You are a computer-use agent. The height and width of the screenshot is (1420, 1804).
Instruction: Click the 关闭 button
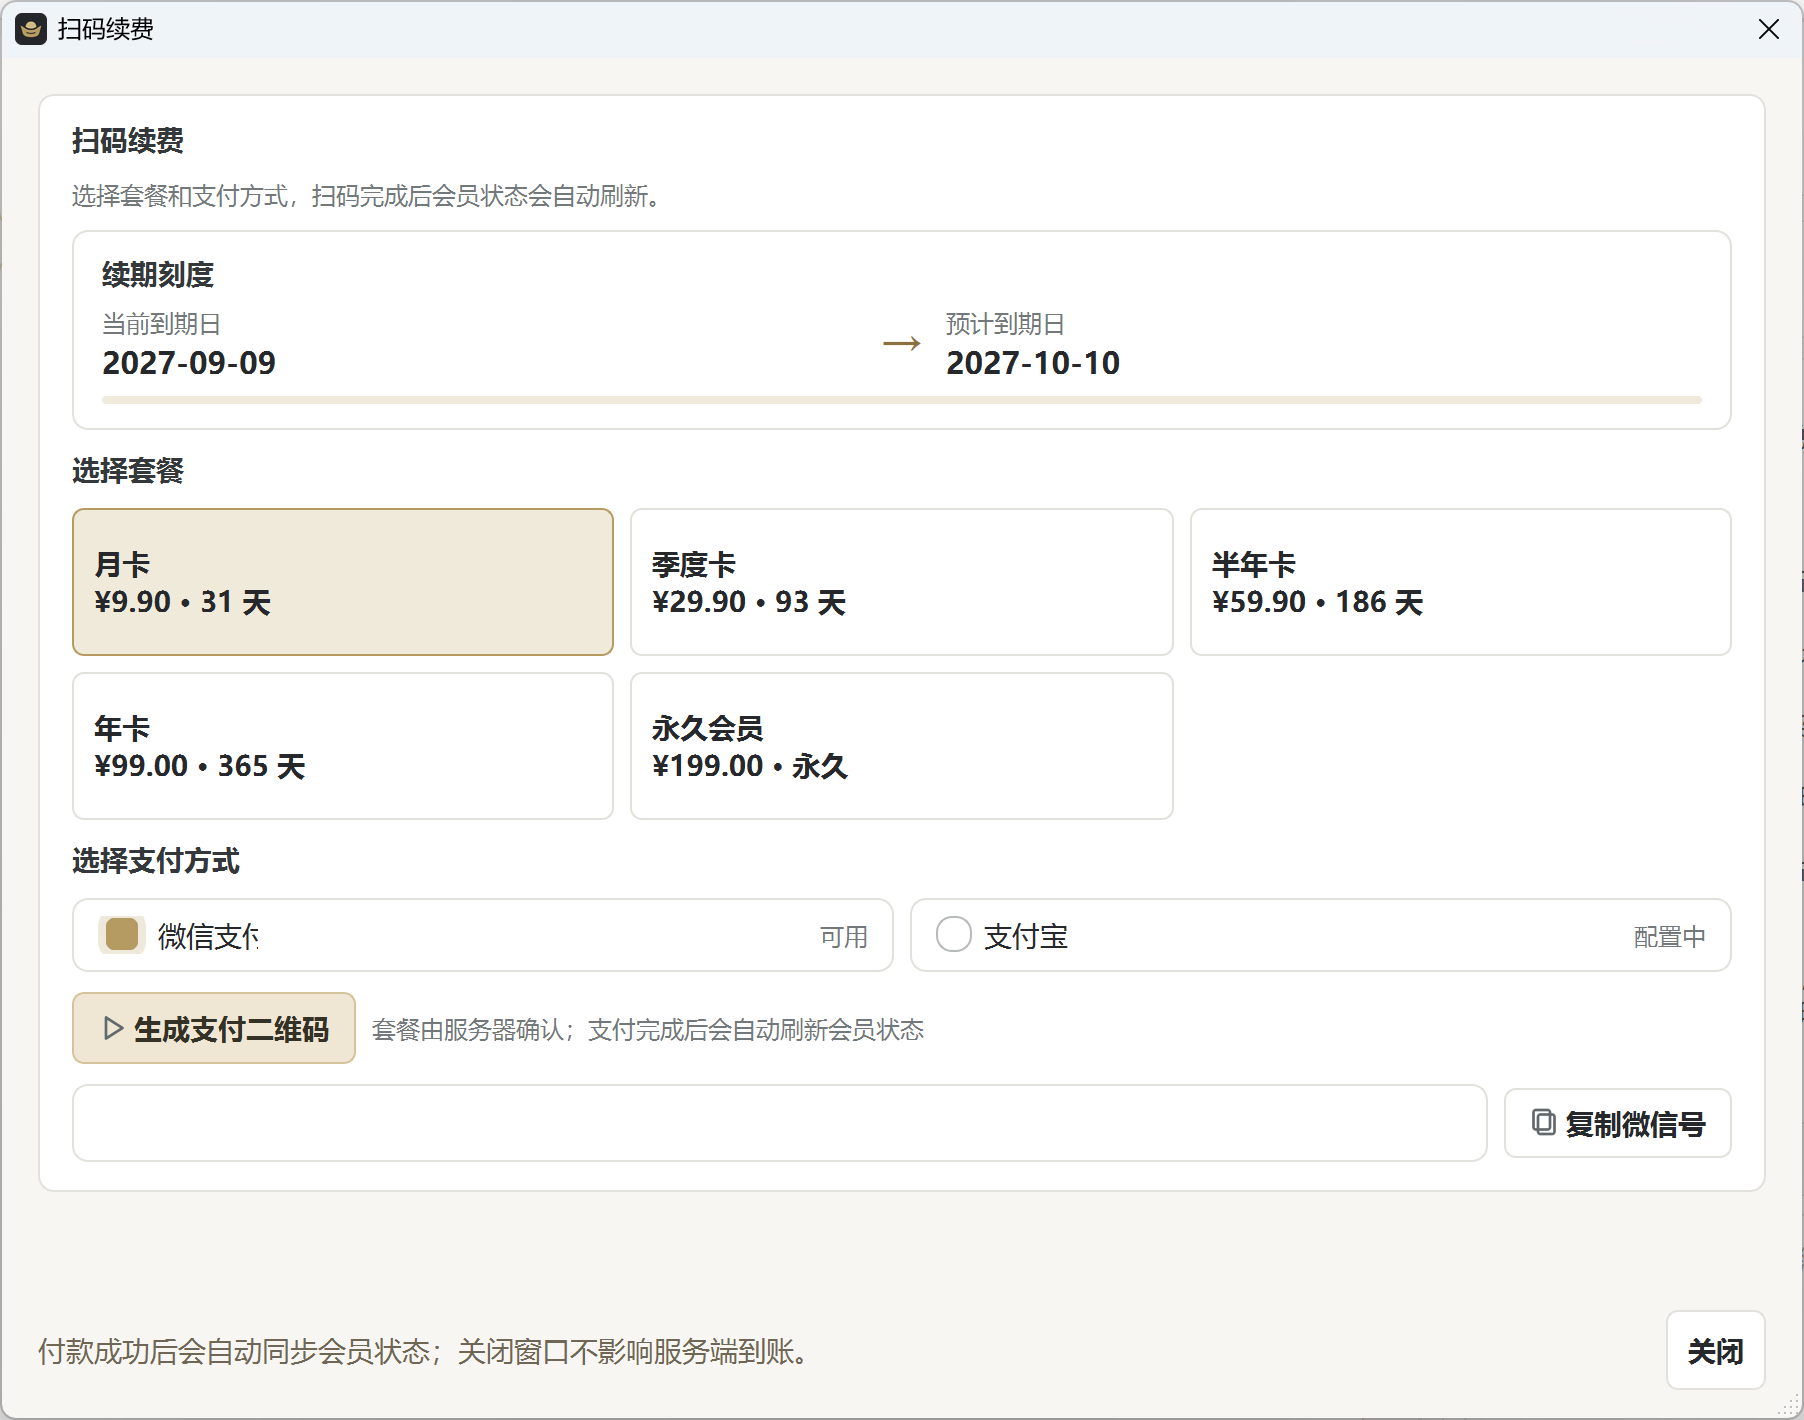point(1716,1351)
